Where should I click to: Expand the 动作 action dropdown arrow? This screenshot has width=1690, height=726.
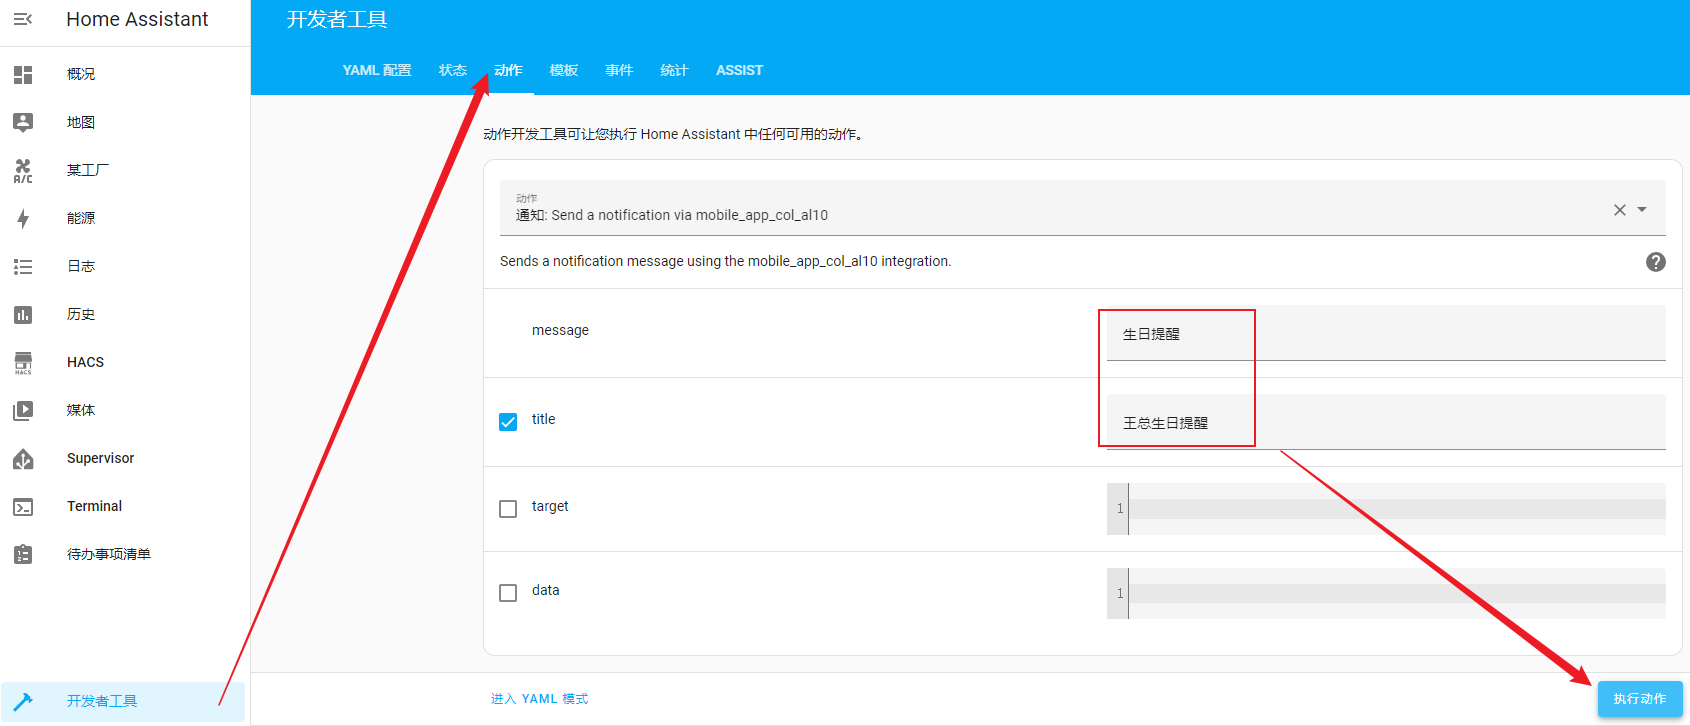click(1642, 210)
